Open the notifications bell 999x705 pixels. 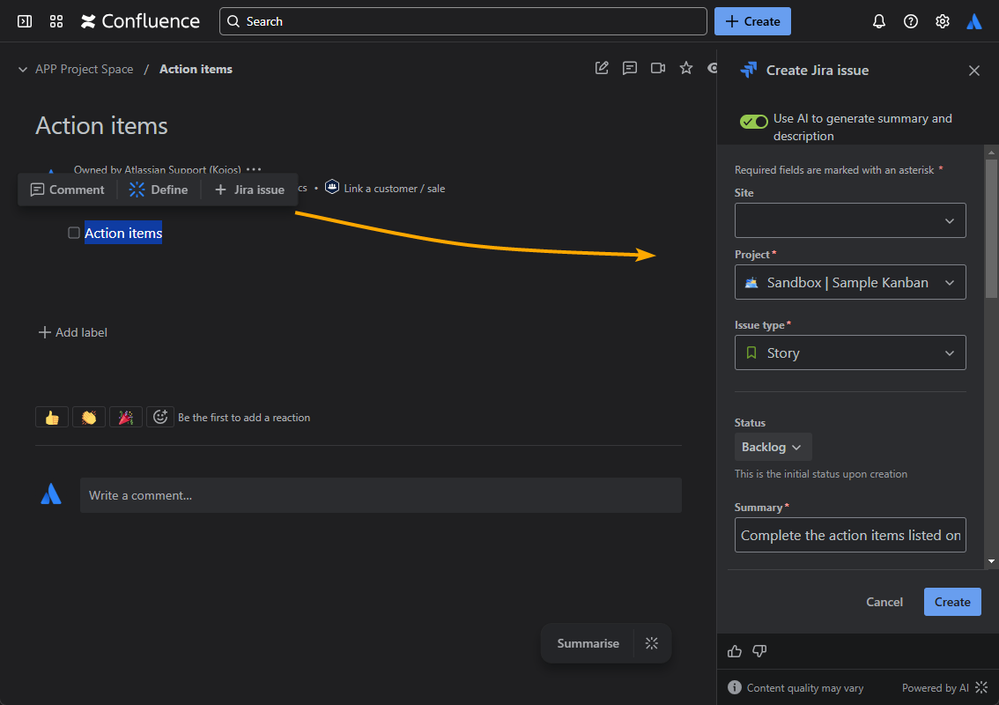(879, 22)
